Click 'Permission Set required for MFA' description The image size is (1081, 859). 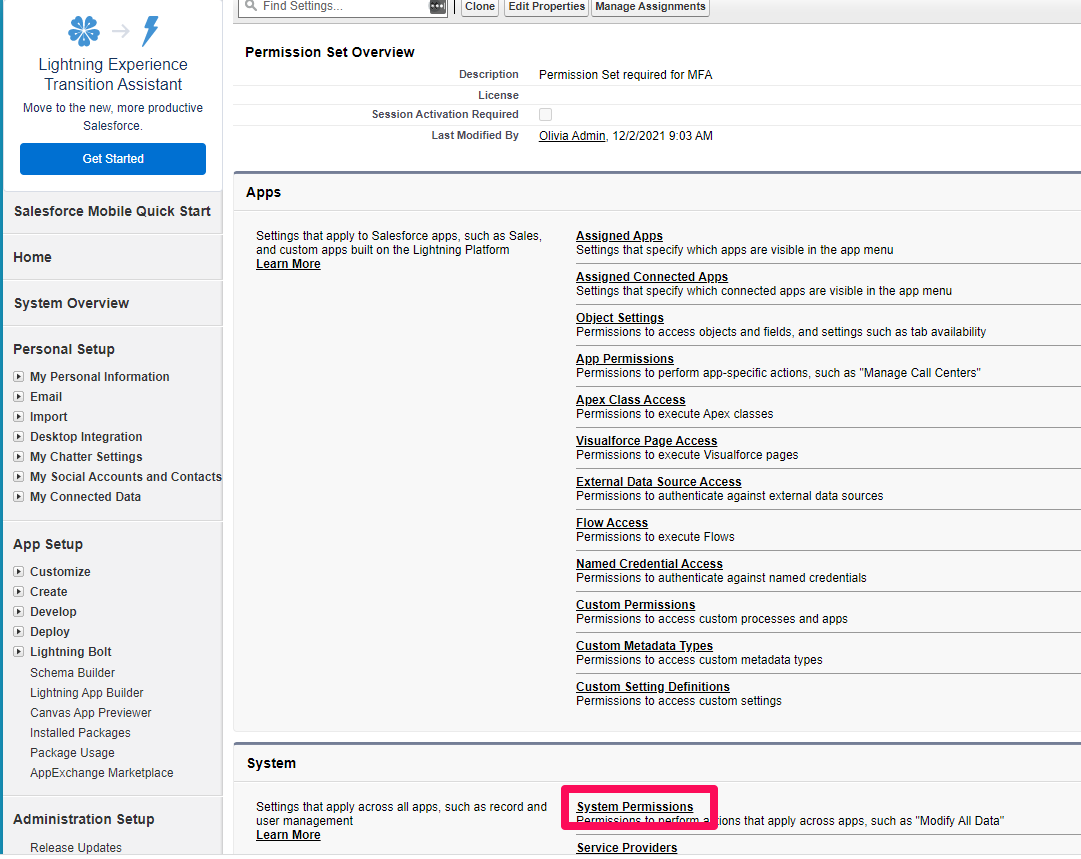tap(625, 74)
